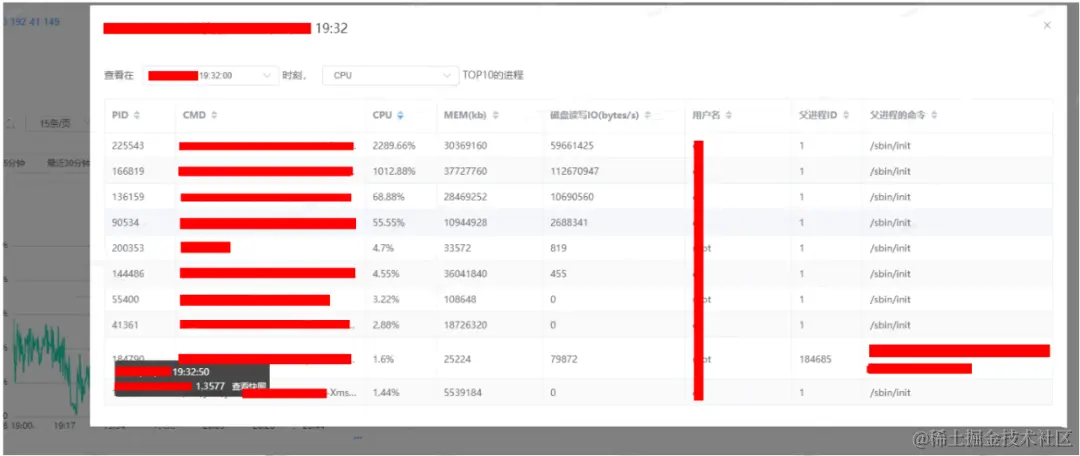Sort the table by CMD column
1080x456 pixels.
coord(214,115)
